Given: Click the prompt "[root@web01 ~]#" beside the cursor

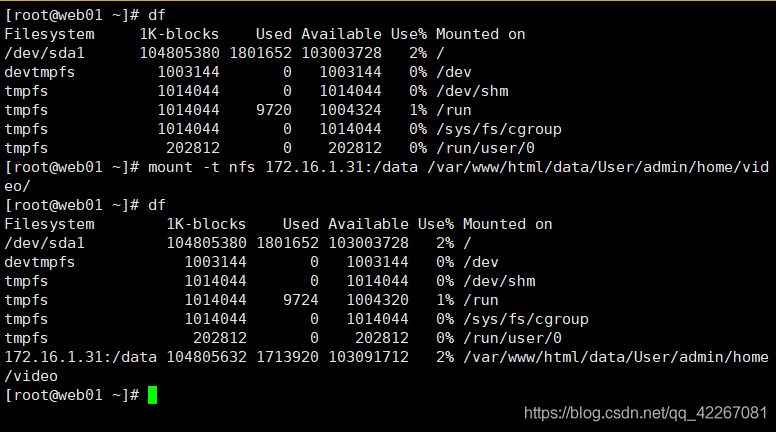Looking at the screenshot, I should 72,395.
